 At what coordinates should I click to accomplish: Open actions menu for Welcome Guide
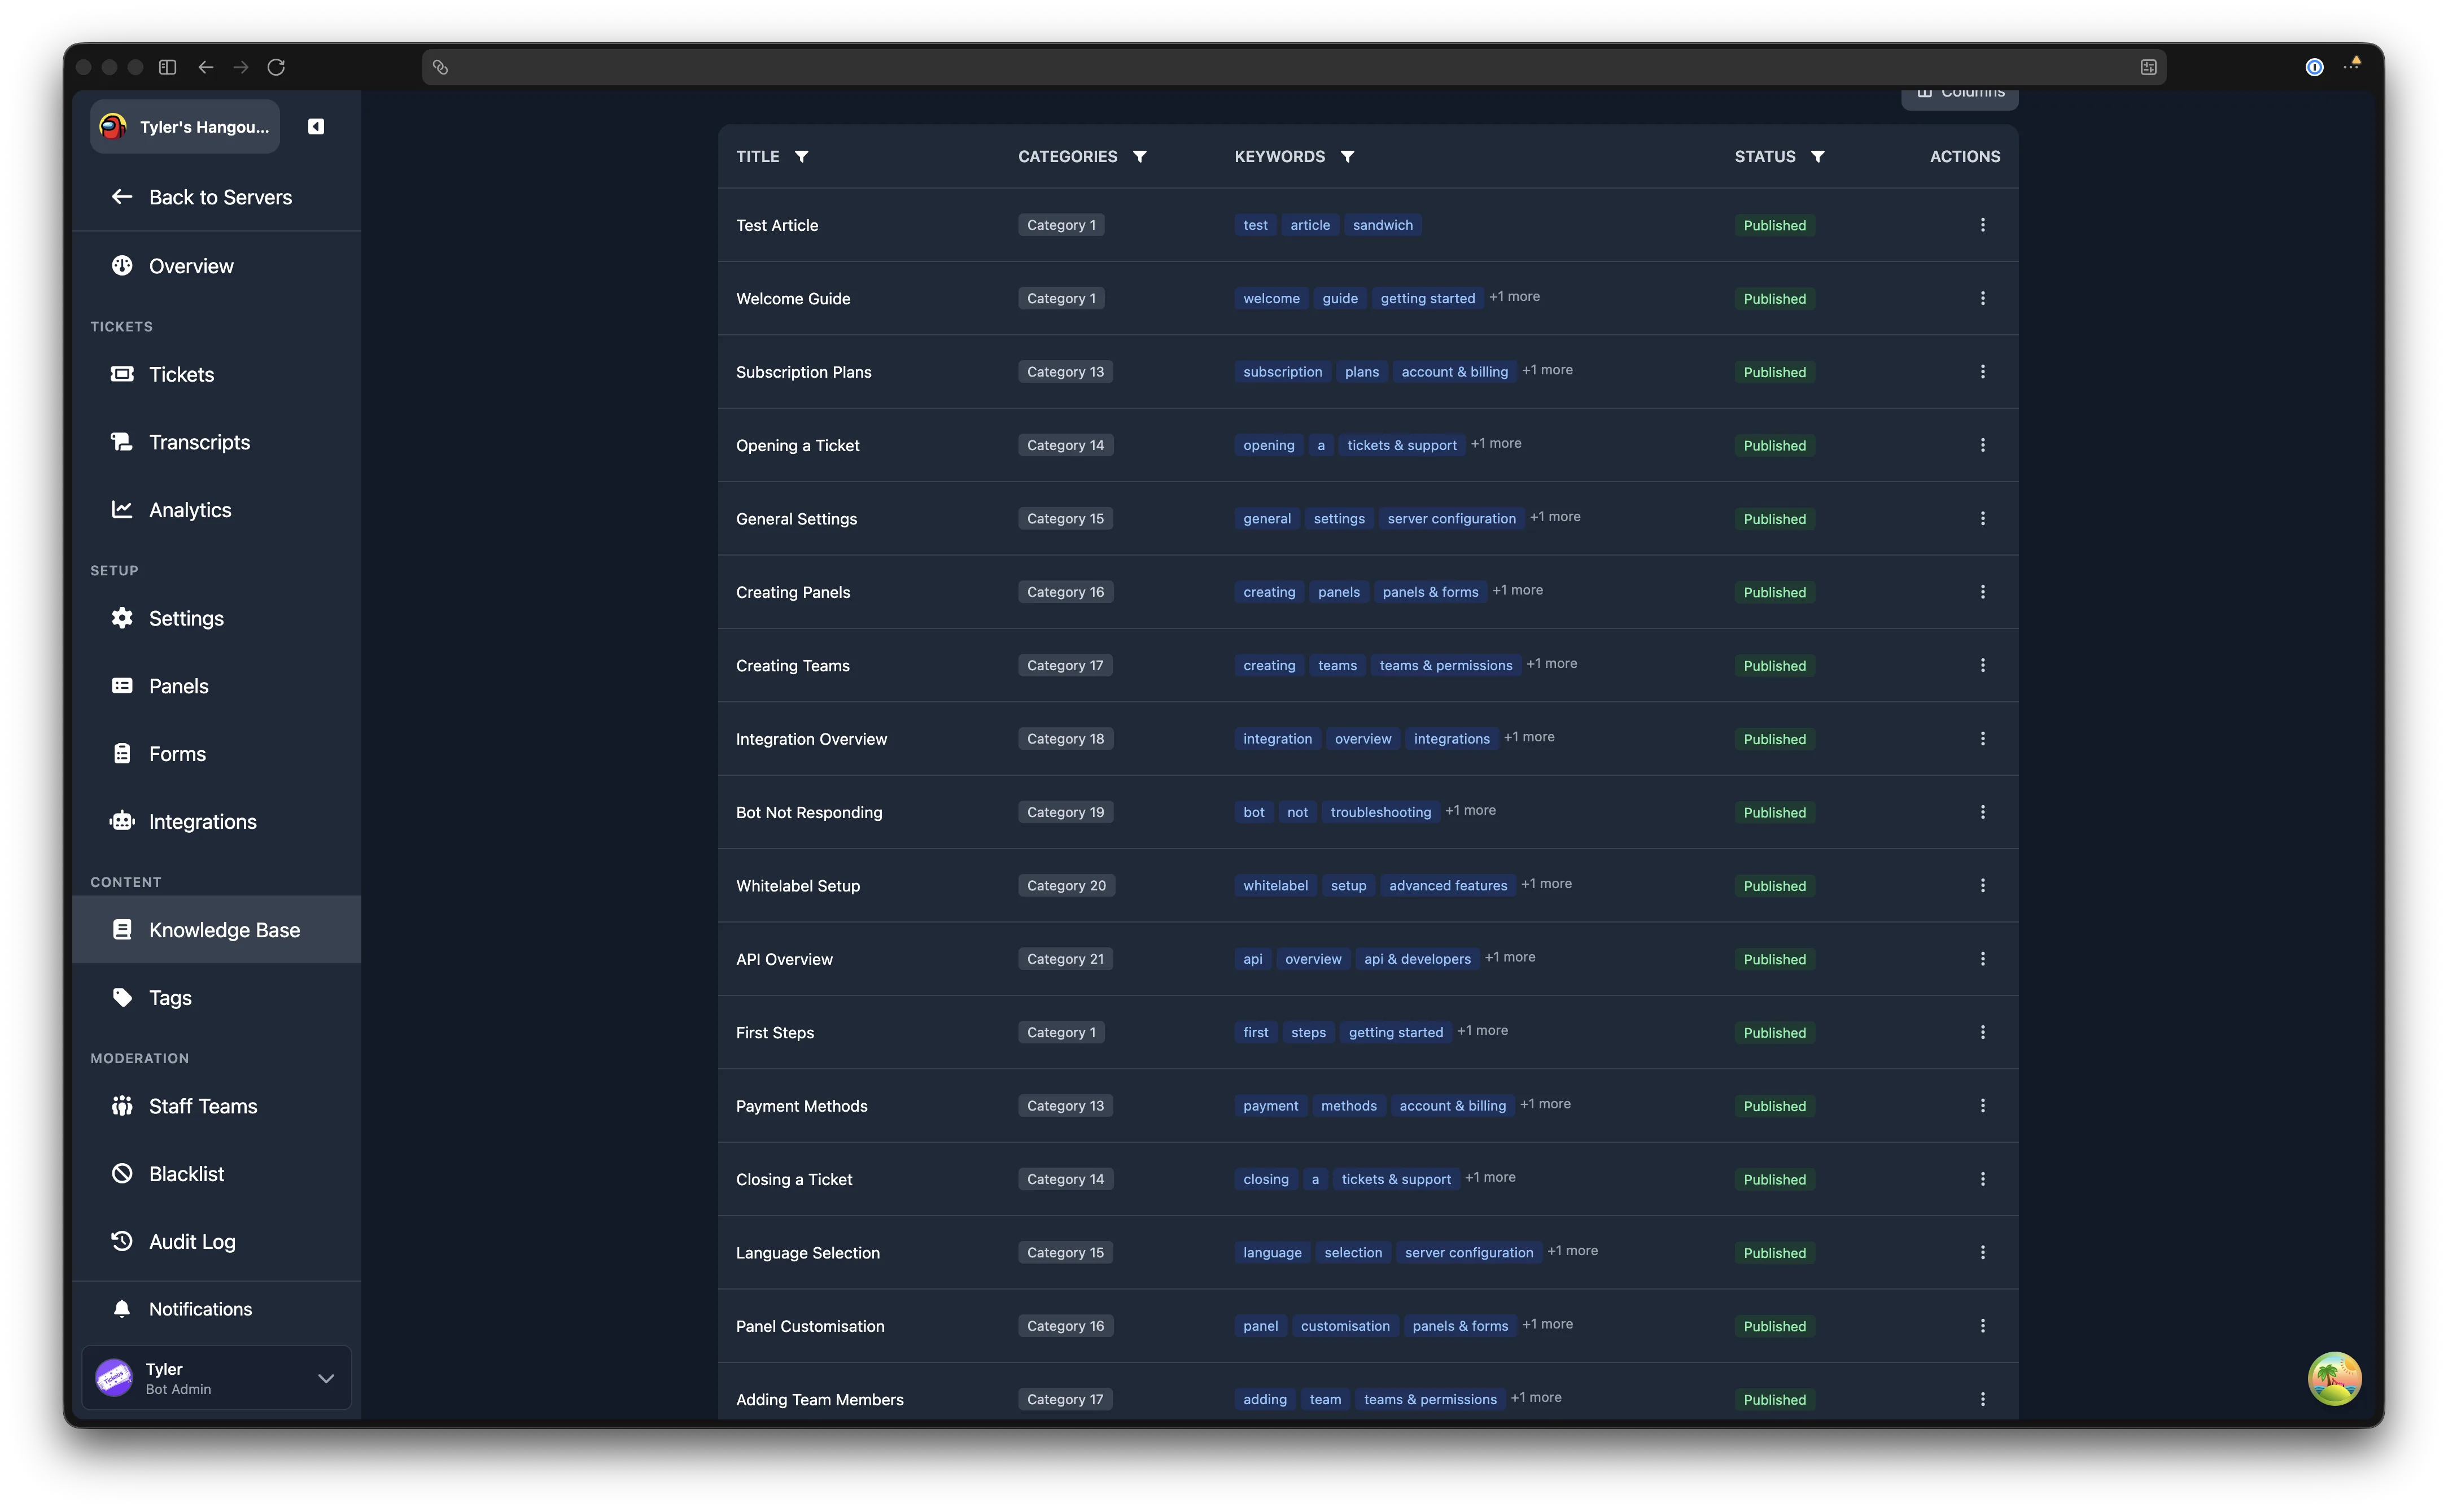tap(1983, 298)
